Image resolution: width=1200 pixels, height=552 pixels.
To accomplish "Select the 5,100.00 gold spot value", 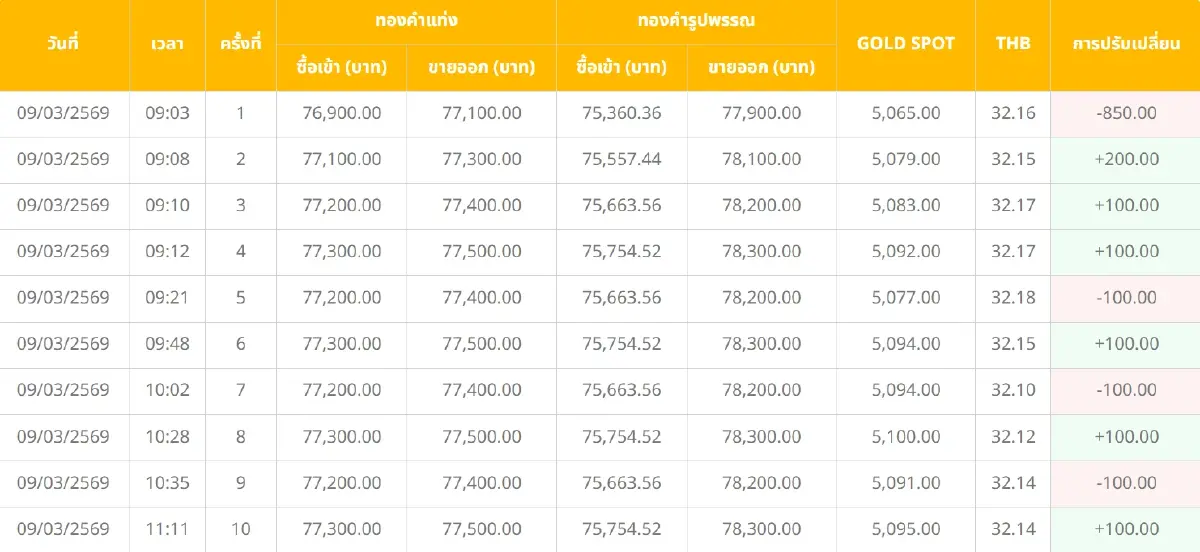I will pyautogui.click(x=906, y=437).
